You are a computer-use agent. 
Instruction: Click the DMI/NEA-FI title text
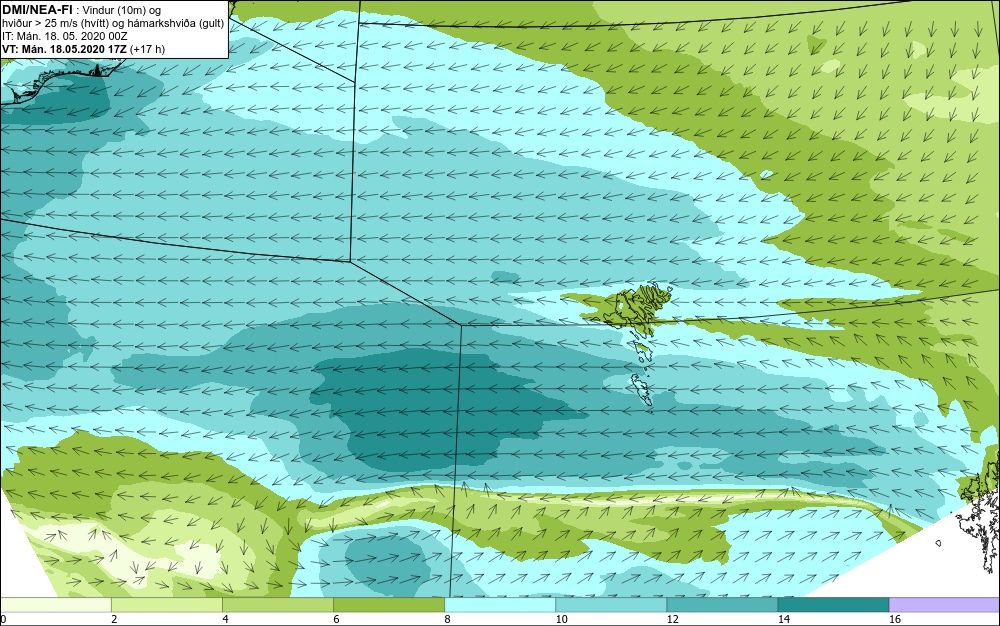(x=37, y=10)
